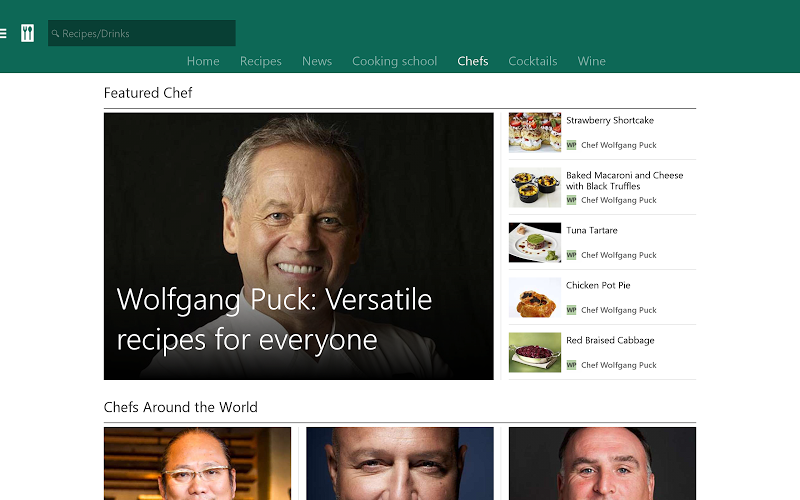800x500 pixels.
Task: Click WP badge beside Strawberry Shortcake
Action: coord(572,145)
